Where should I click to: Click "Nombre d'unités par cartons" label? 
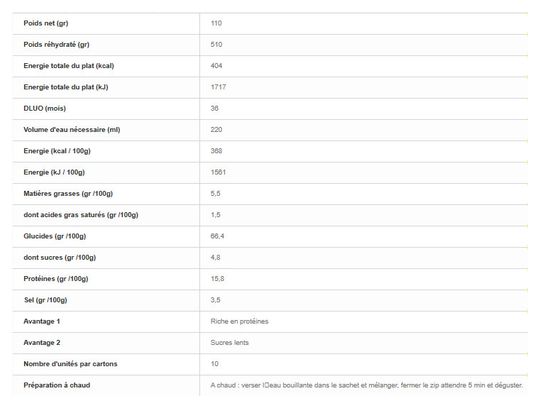click(70, 364)
